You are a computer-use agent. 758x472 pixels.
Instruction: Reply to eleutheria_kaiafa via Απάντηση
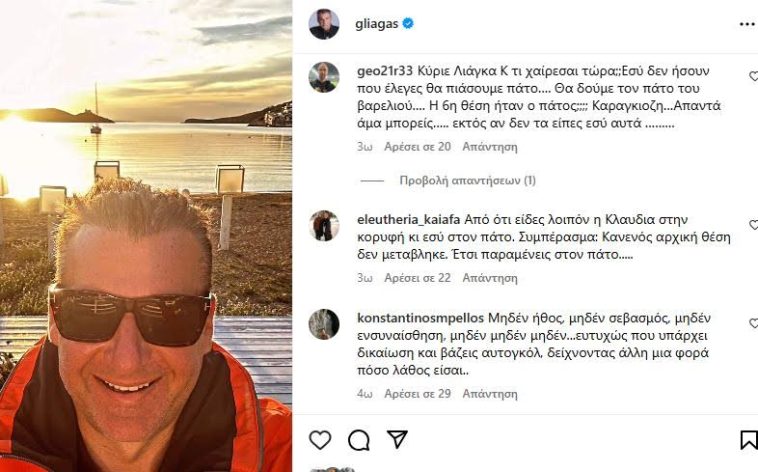tap(490, 278)
